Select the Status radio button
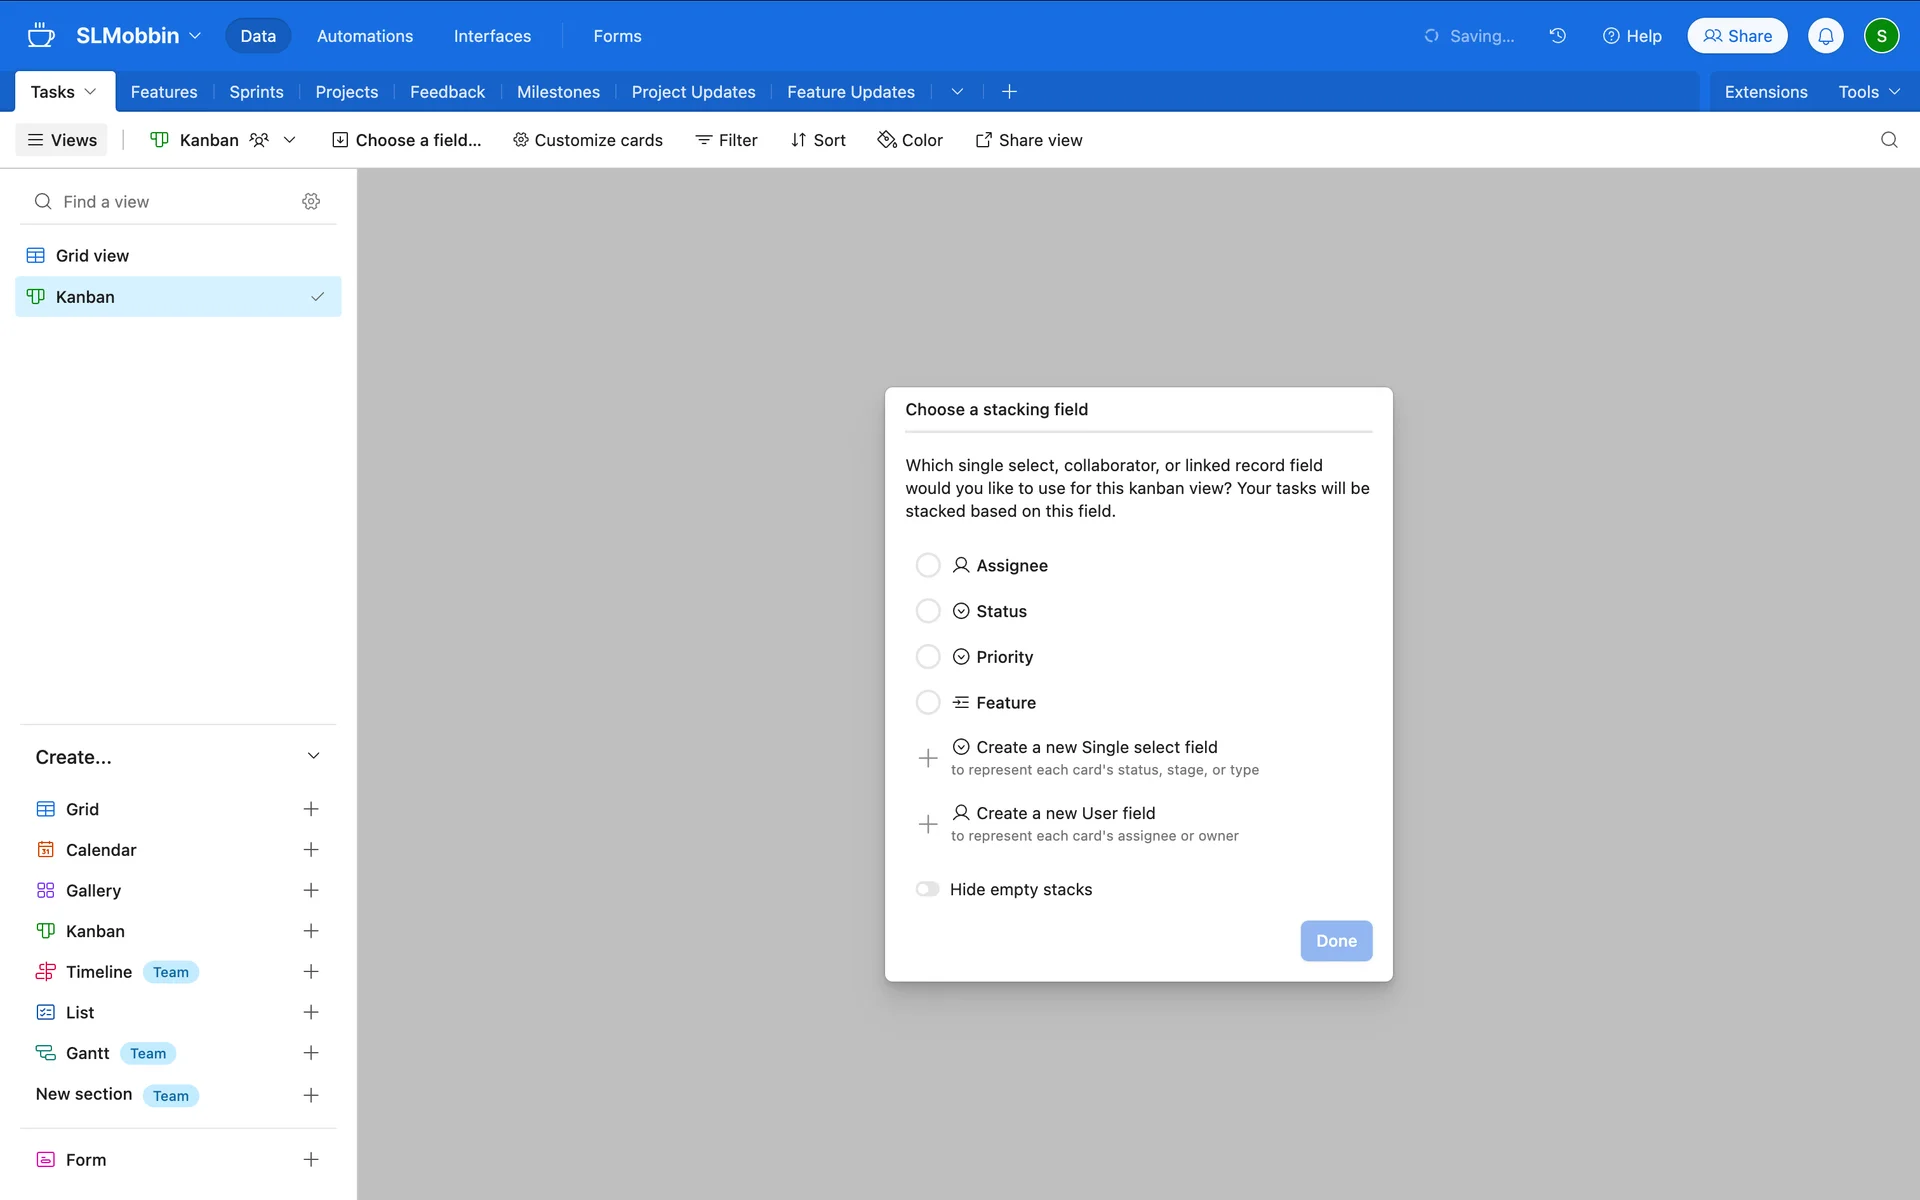 click(928, 611)
